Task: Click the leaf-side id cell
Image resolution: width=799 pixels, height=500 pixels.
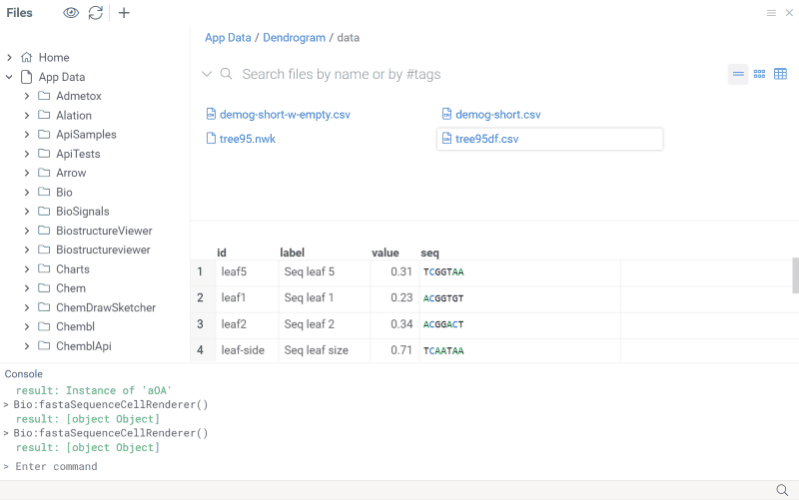Action: pos(248,350)
